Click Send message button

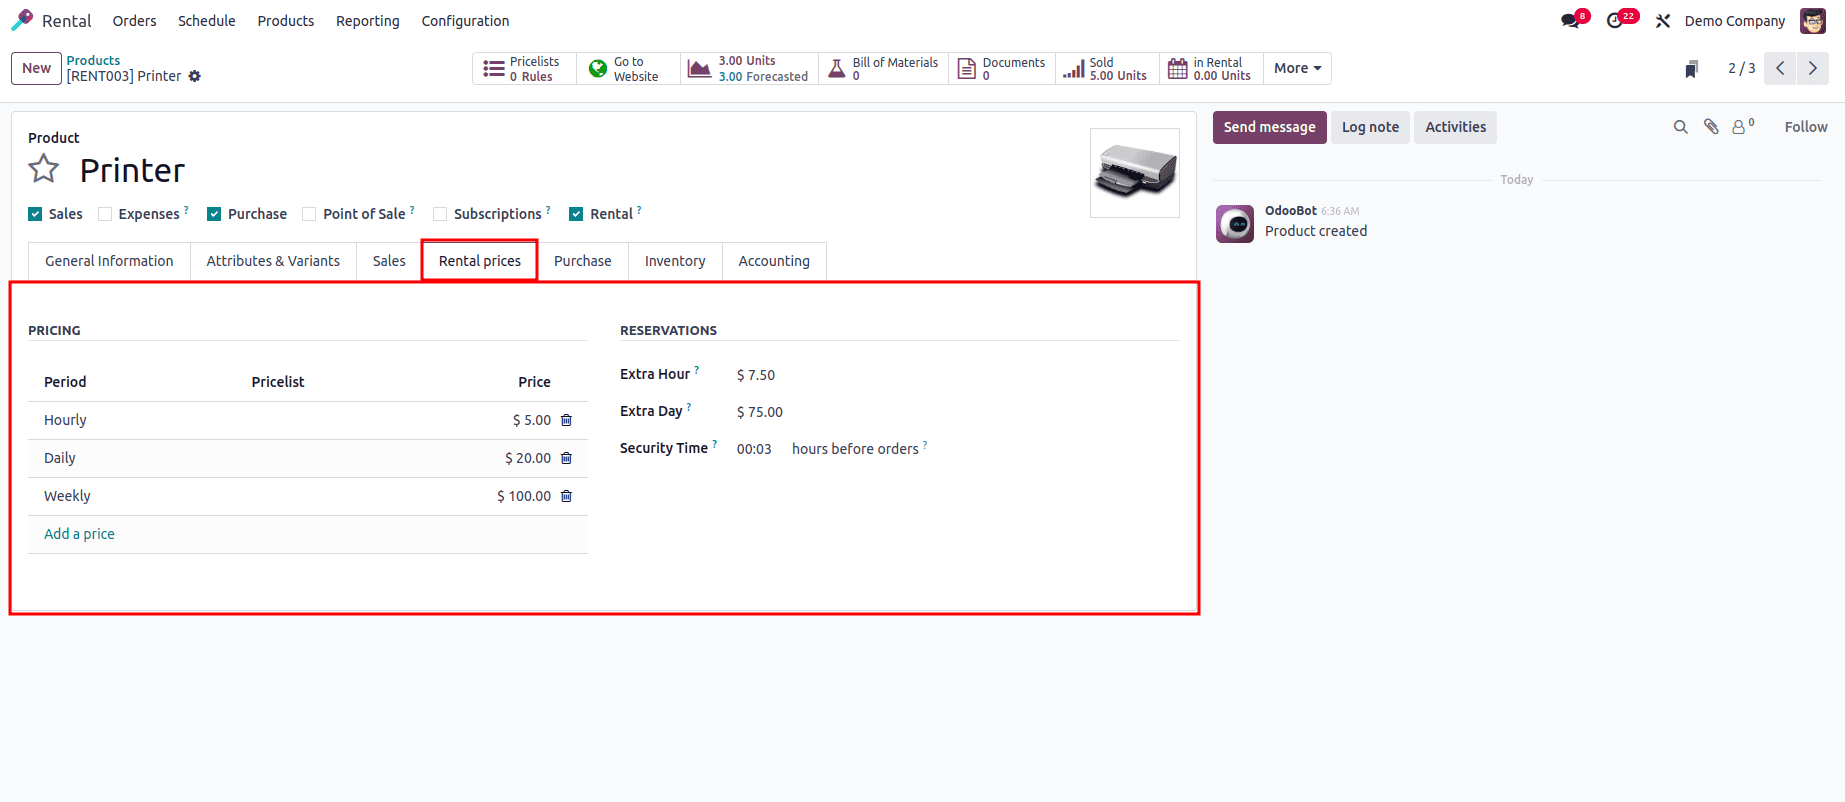point(1270,127)
